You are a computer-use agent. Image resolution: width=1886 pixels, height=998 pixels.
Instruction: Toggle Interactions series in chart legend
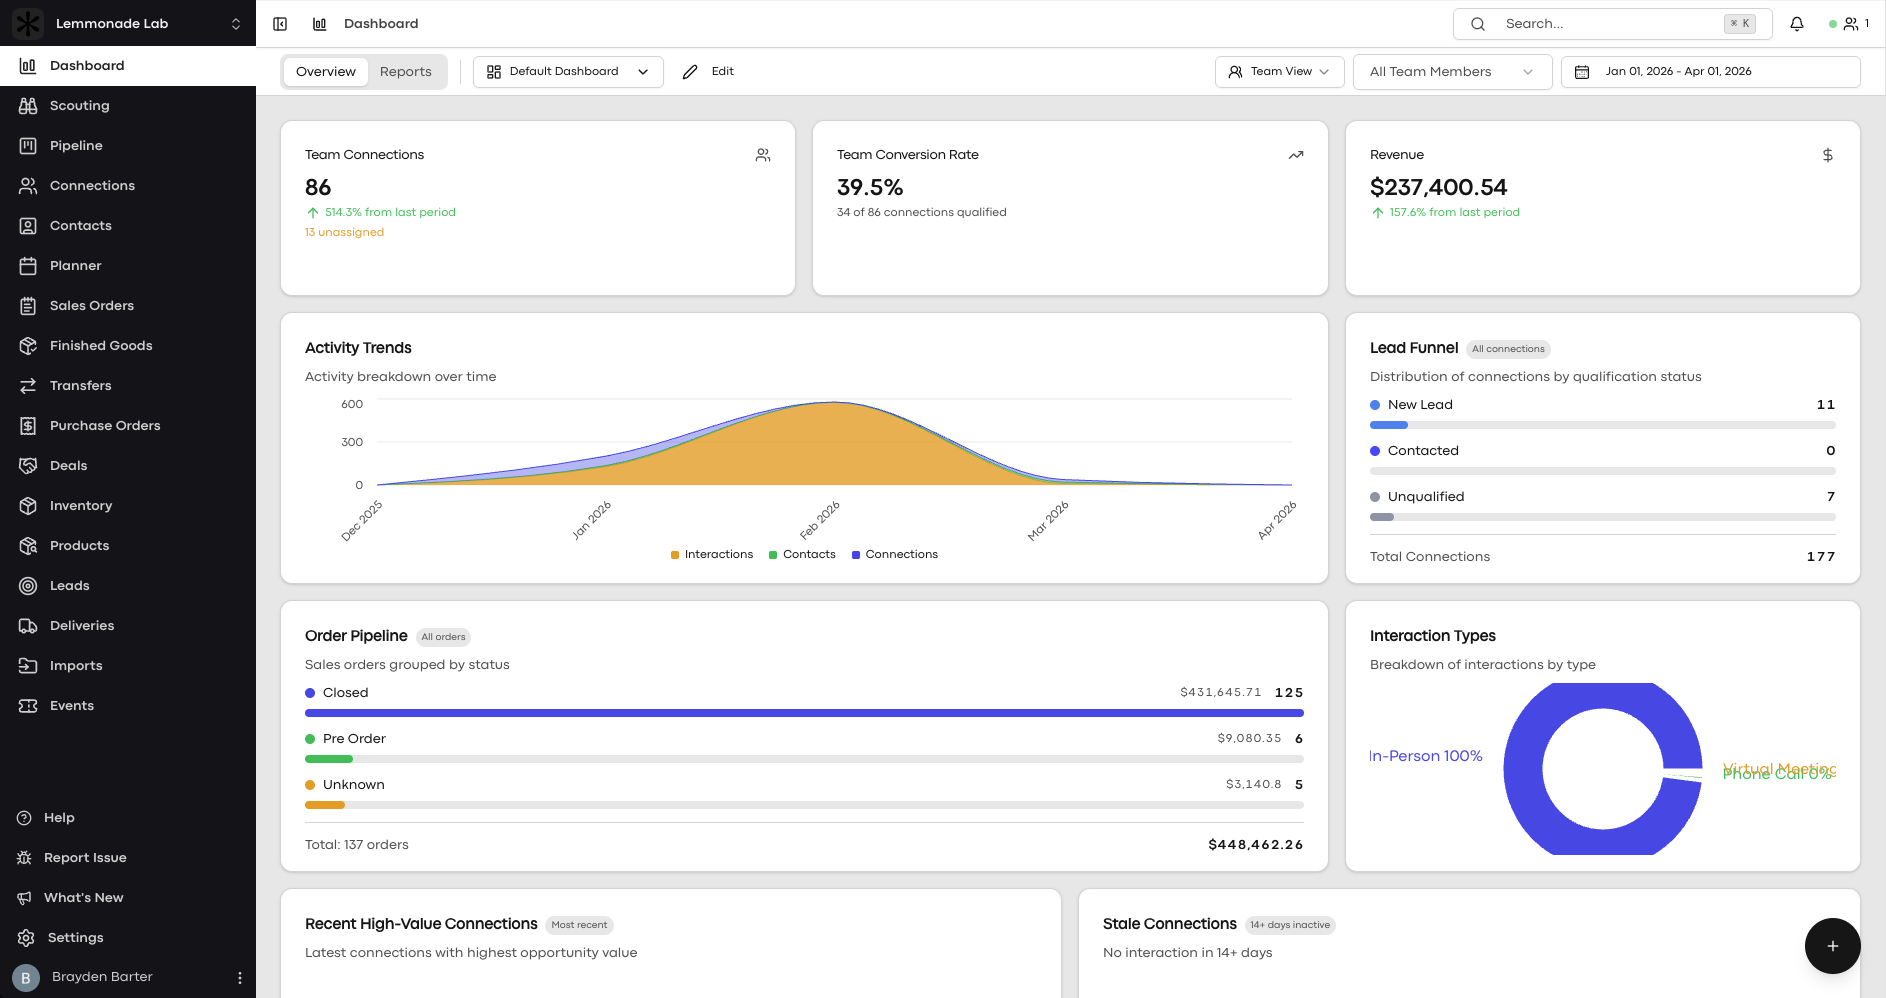[712, 555]
